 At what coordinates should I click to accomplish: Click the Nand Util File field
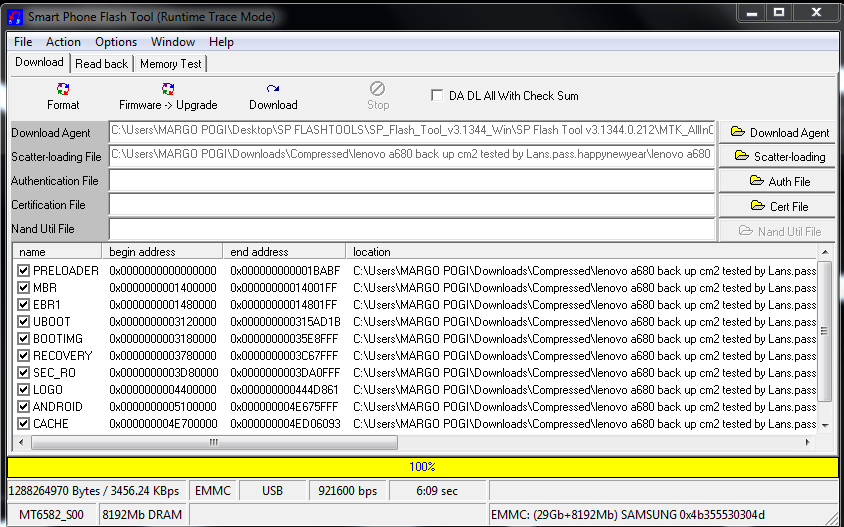pyautogui.click(x=412, y=229)
